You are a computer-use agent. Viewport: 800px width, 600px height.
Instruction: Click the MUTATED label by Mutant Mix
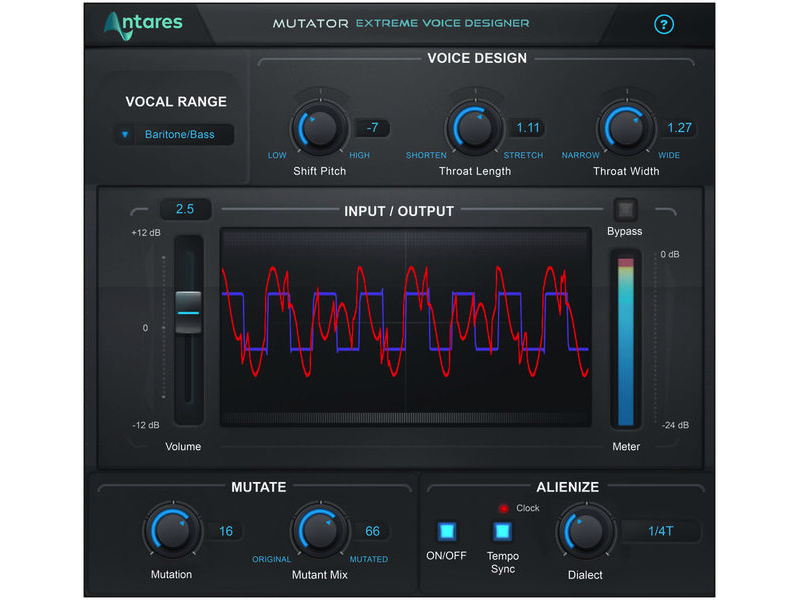(x=368, y=559)
